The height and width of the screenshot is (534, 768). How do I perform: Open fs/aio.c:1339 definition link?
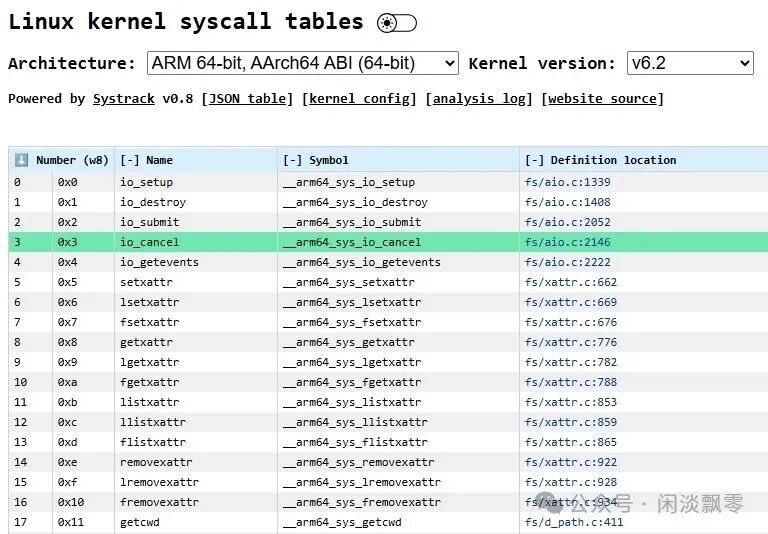tap(568, 182)
